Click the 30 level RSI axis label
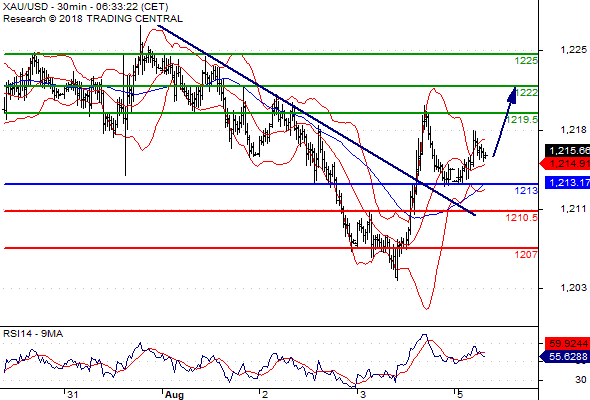This screenshot has height=400, width=590. [x=581, y=380]
